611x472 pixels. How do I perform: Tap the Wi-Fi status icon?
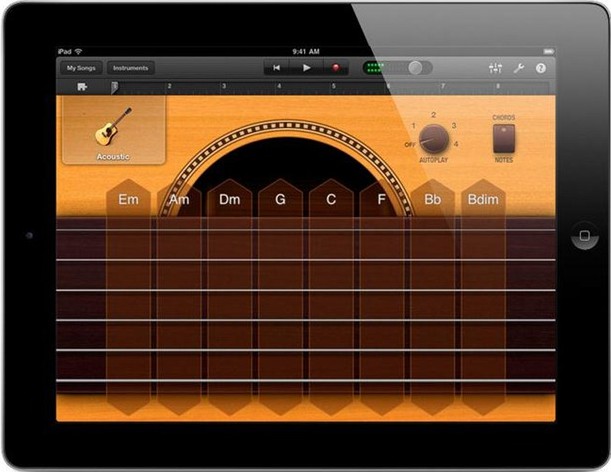point(79,51)
